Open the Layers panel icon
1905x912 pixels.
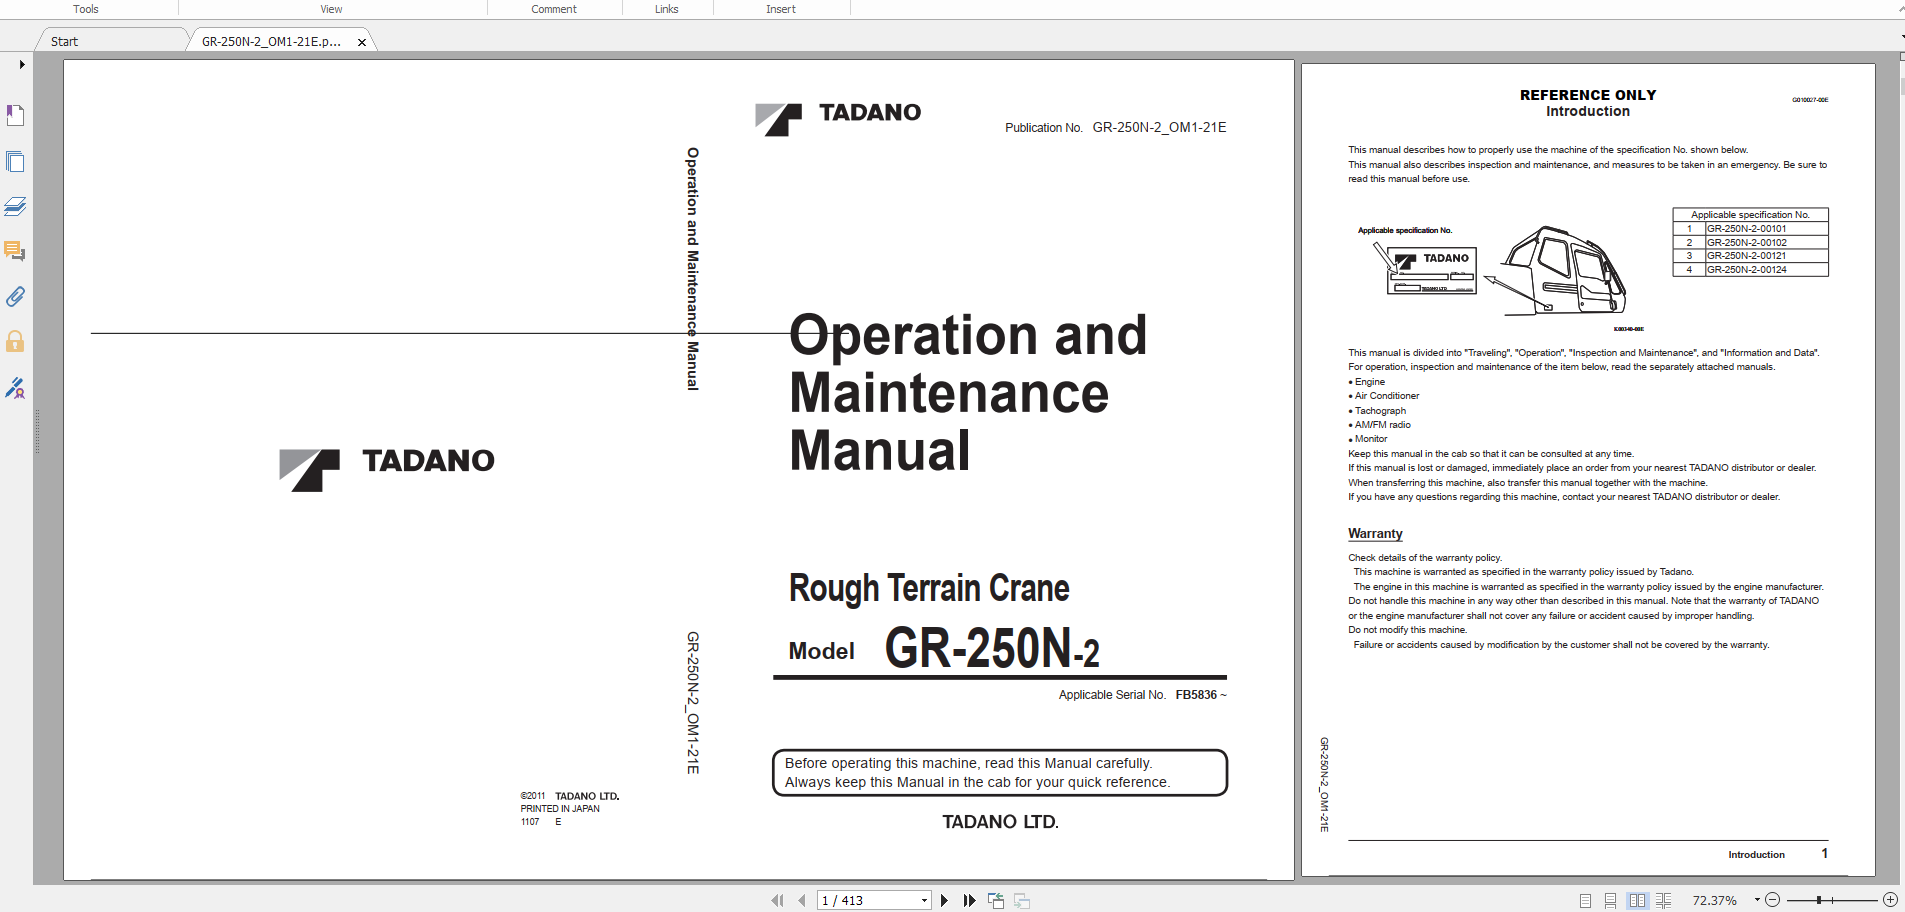click(x=15, y=206)
